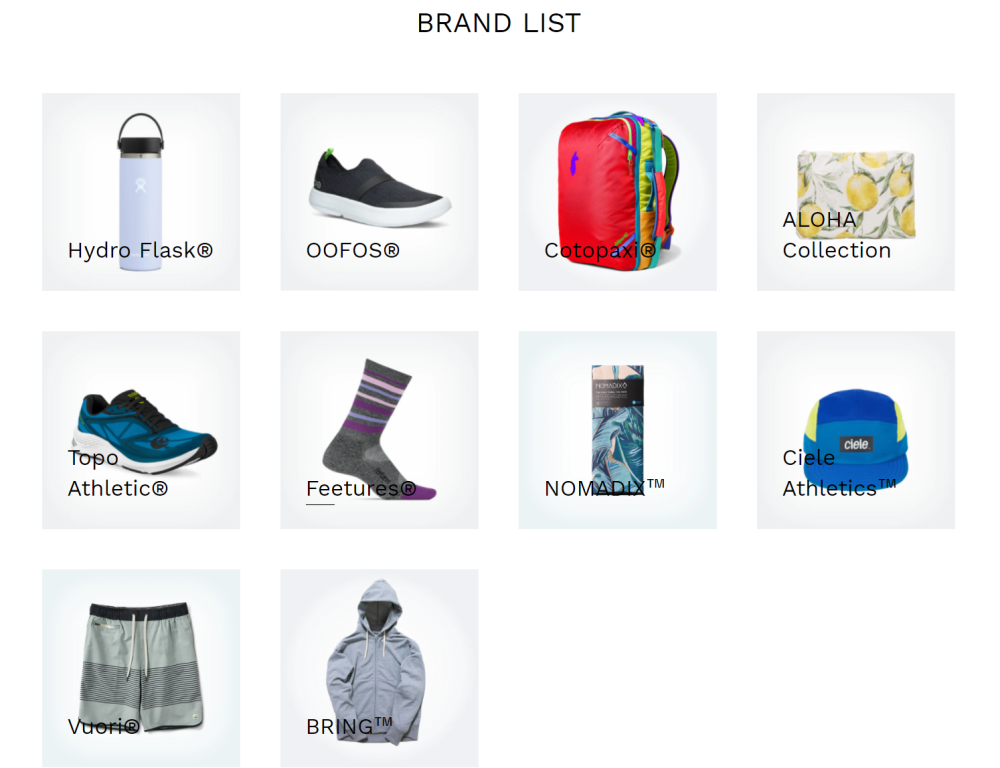Follow the NOMADIX™ text link
The image size is (1000, 768).
pyautogui.click(x=604, y=487)
